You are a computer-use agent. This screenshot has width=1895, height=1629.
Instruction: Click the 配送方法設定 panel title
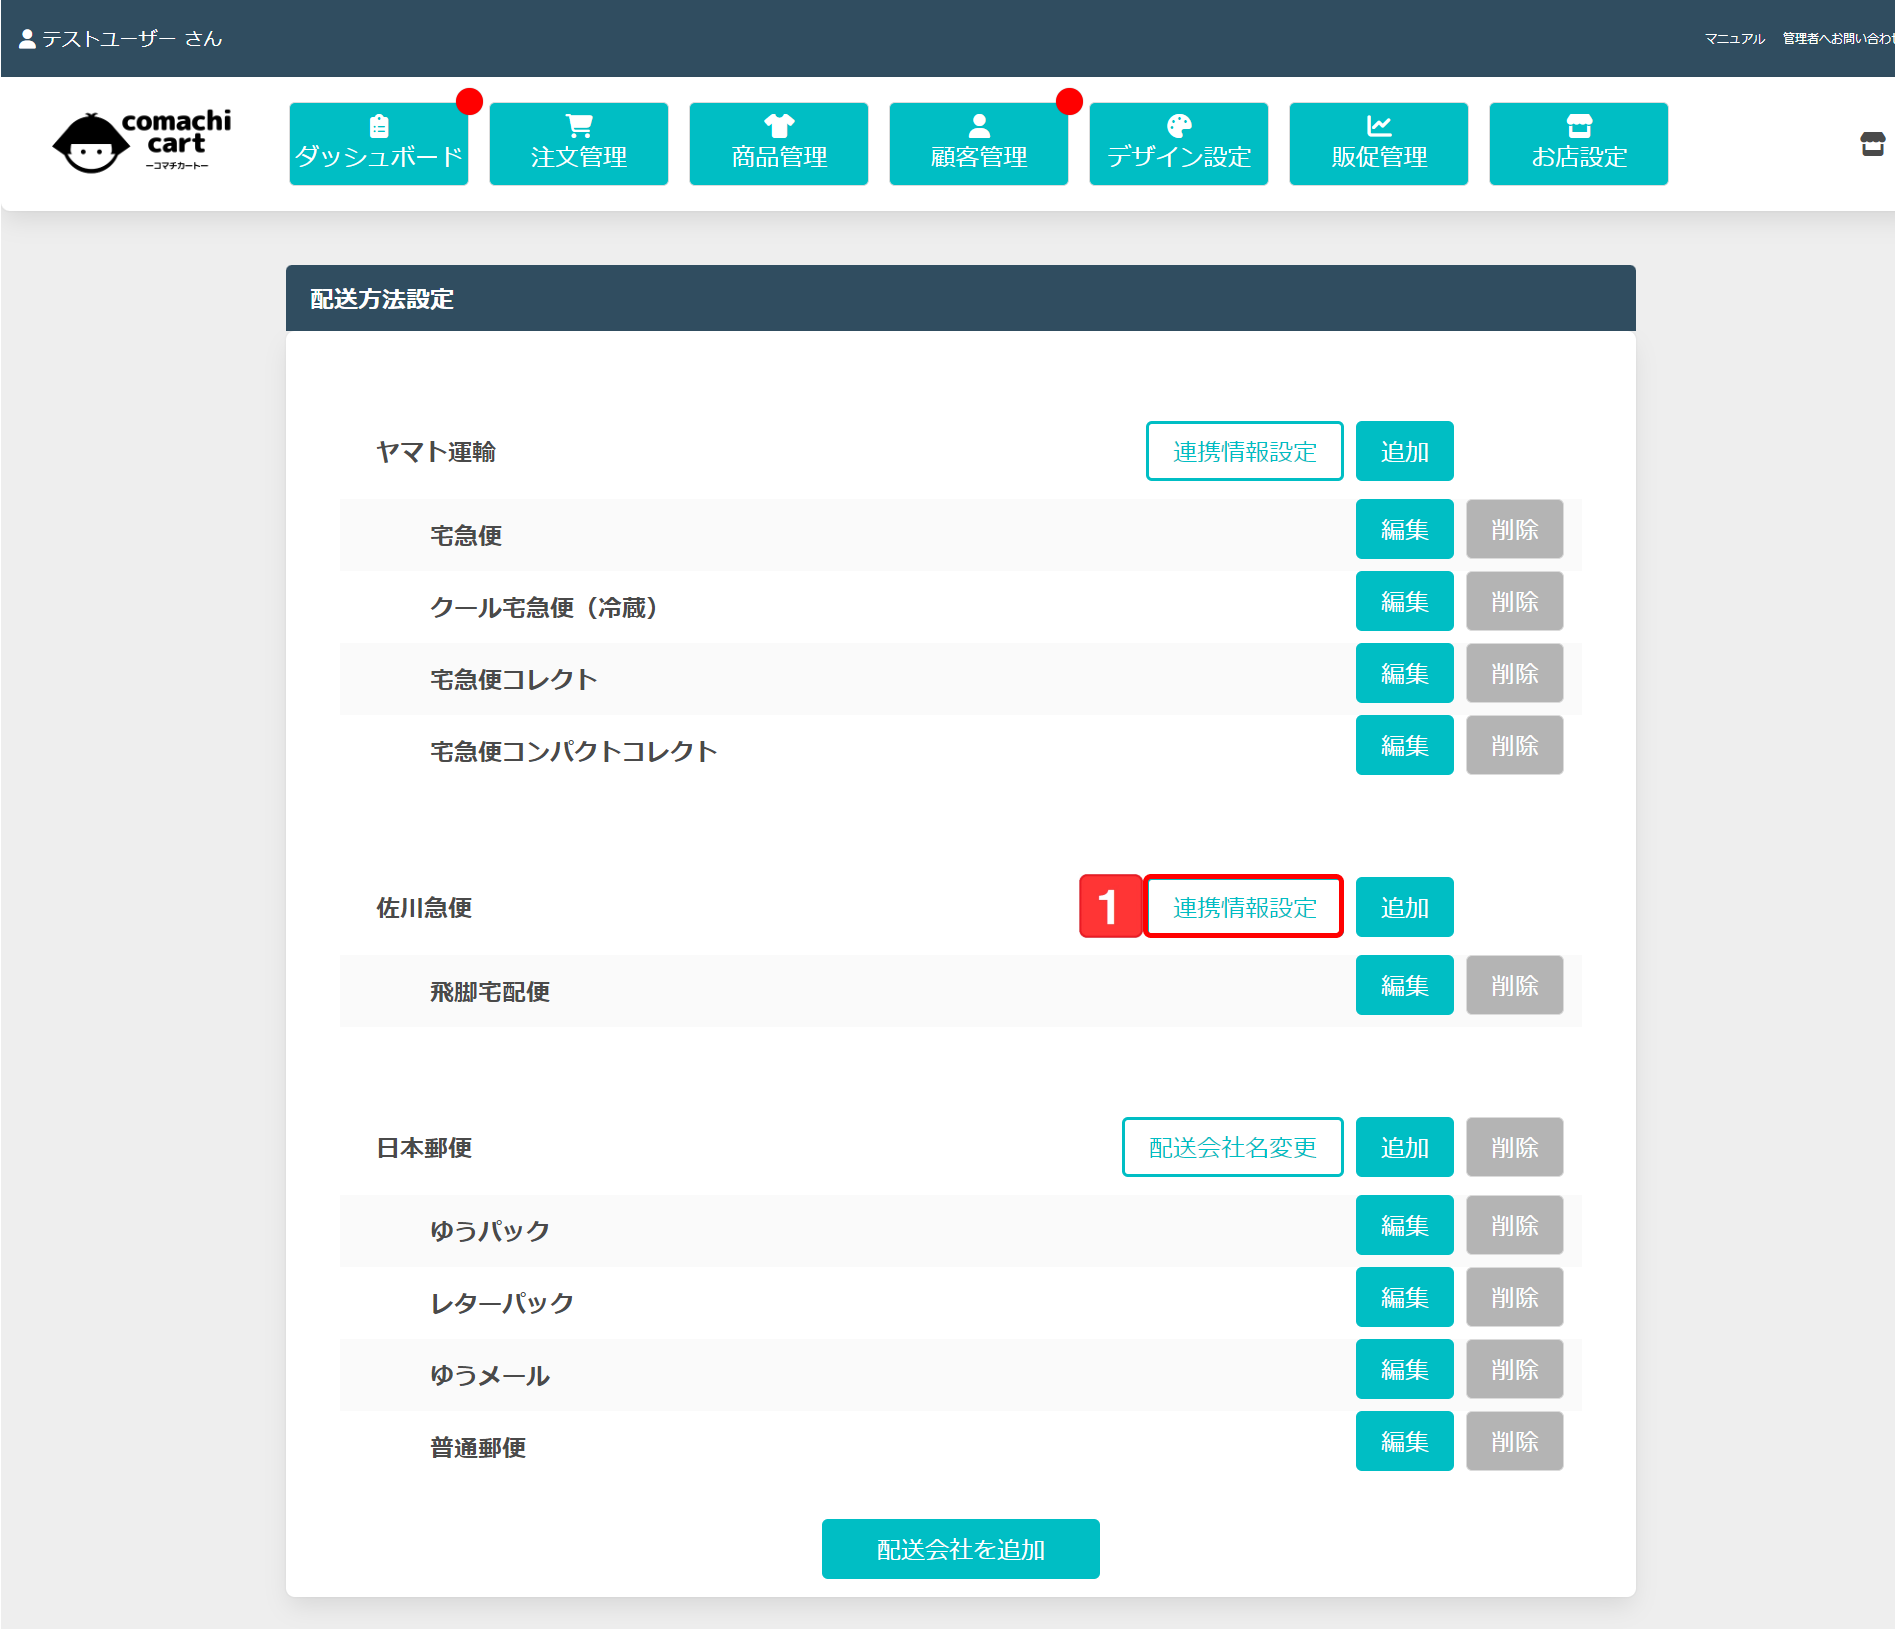pyautogui.click(x=382, y=299)
